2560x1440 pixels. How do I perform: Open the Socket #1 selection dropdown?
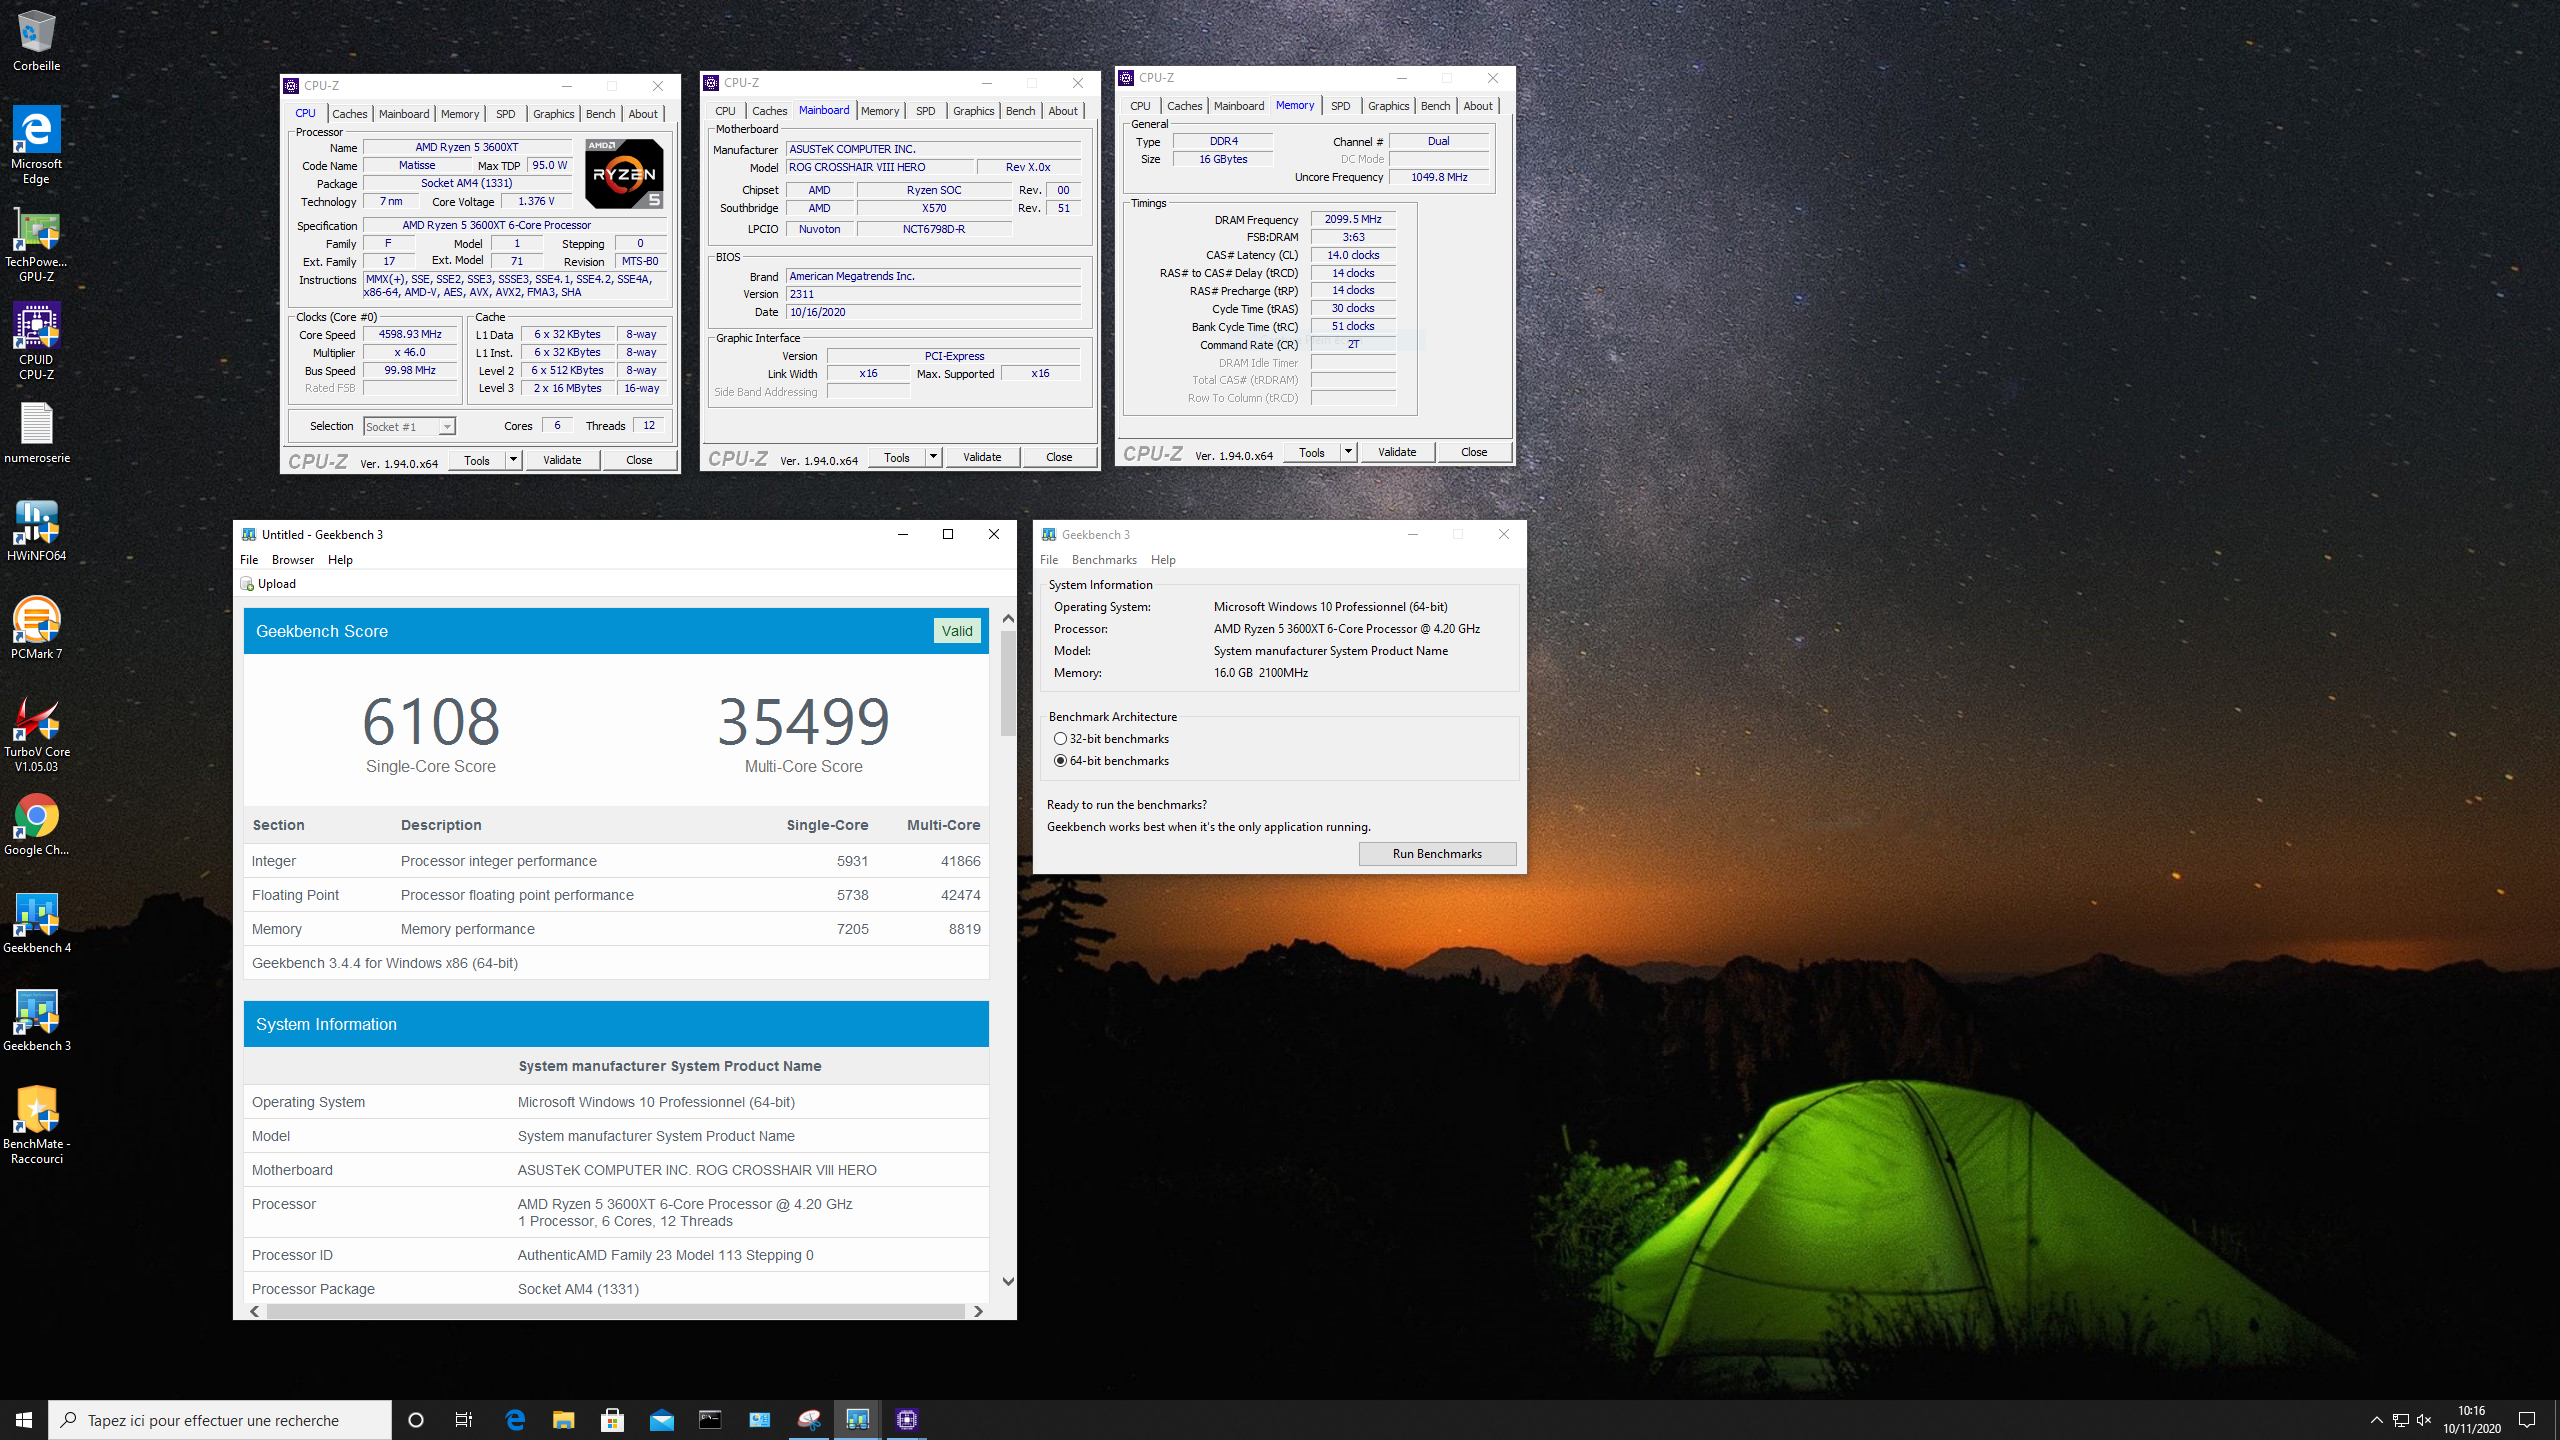coord(410,427)
